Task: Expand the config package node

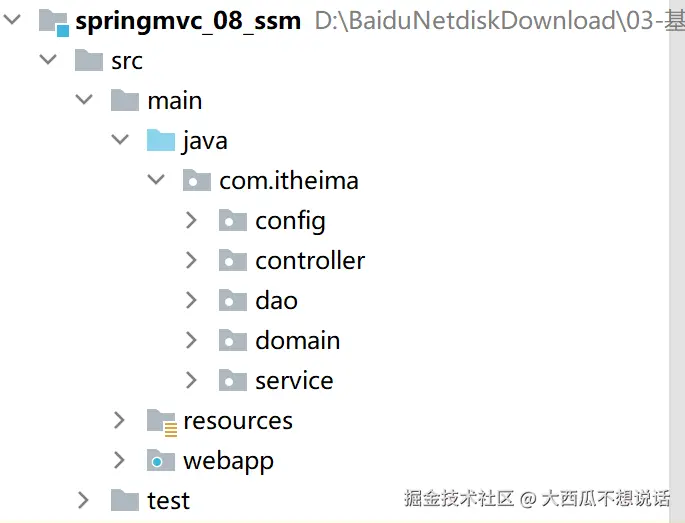Action: tap(192, 220)
